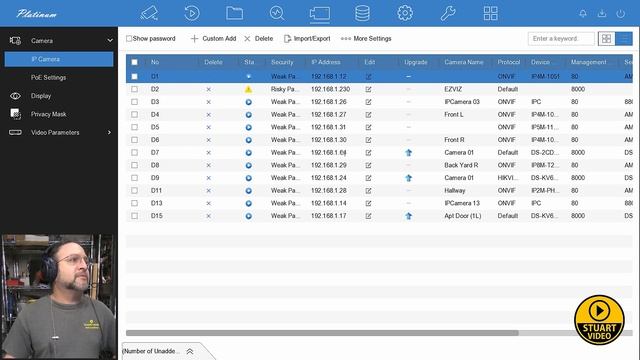The height and width of the screenshot is (360, 640).
Task: Open More Settings menu
Action: point(366,38)
